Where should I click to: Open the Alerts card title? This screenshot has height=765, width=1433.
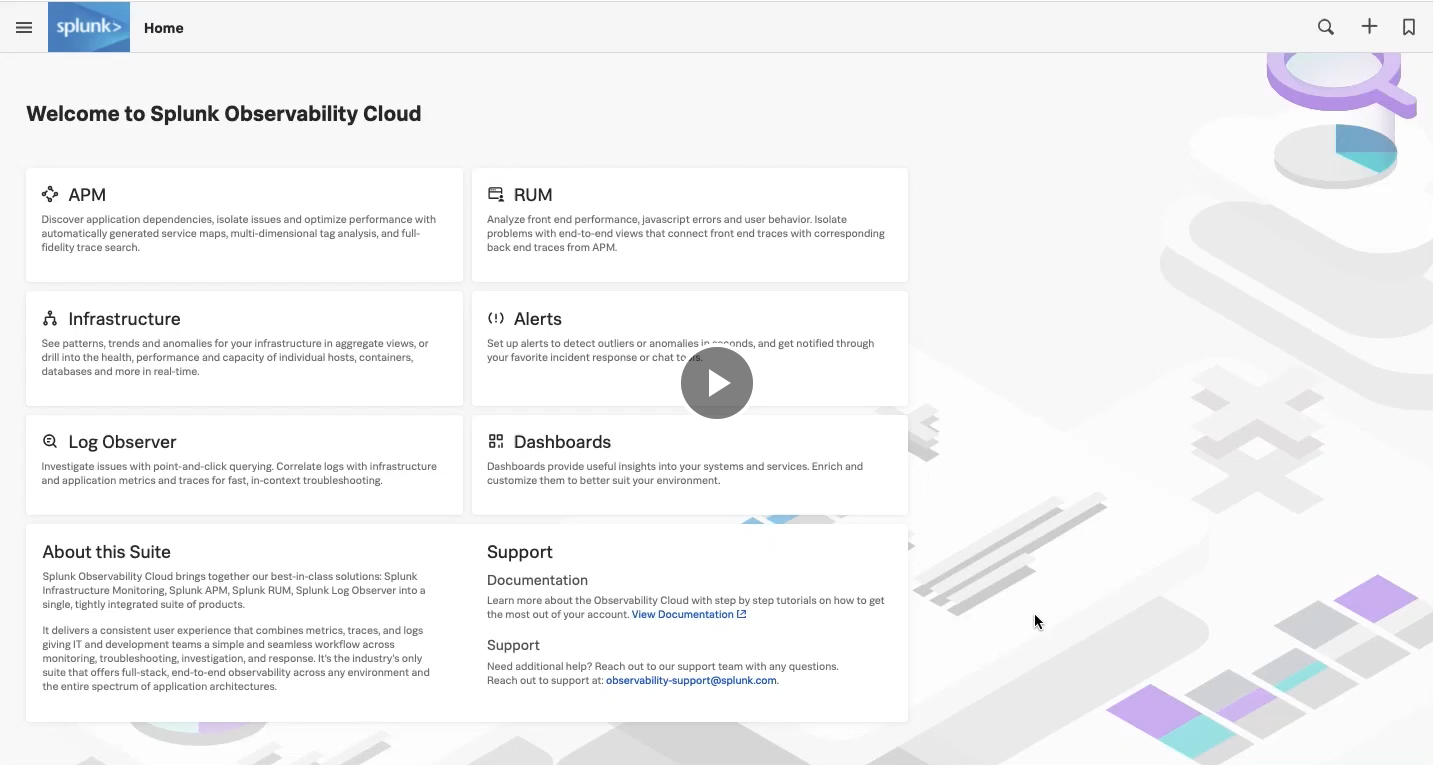tap(538, 319)
